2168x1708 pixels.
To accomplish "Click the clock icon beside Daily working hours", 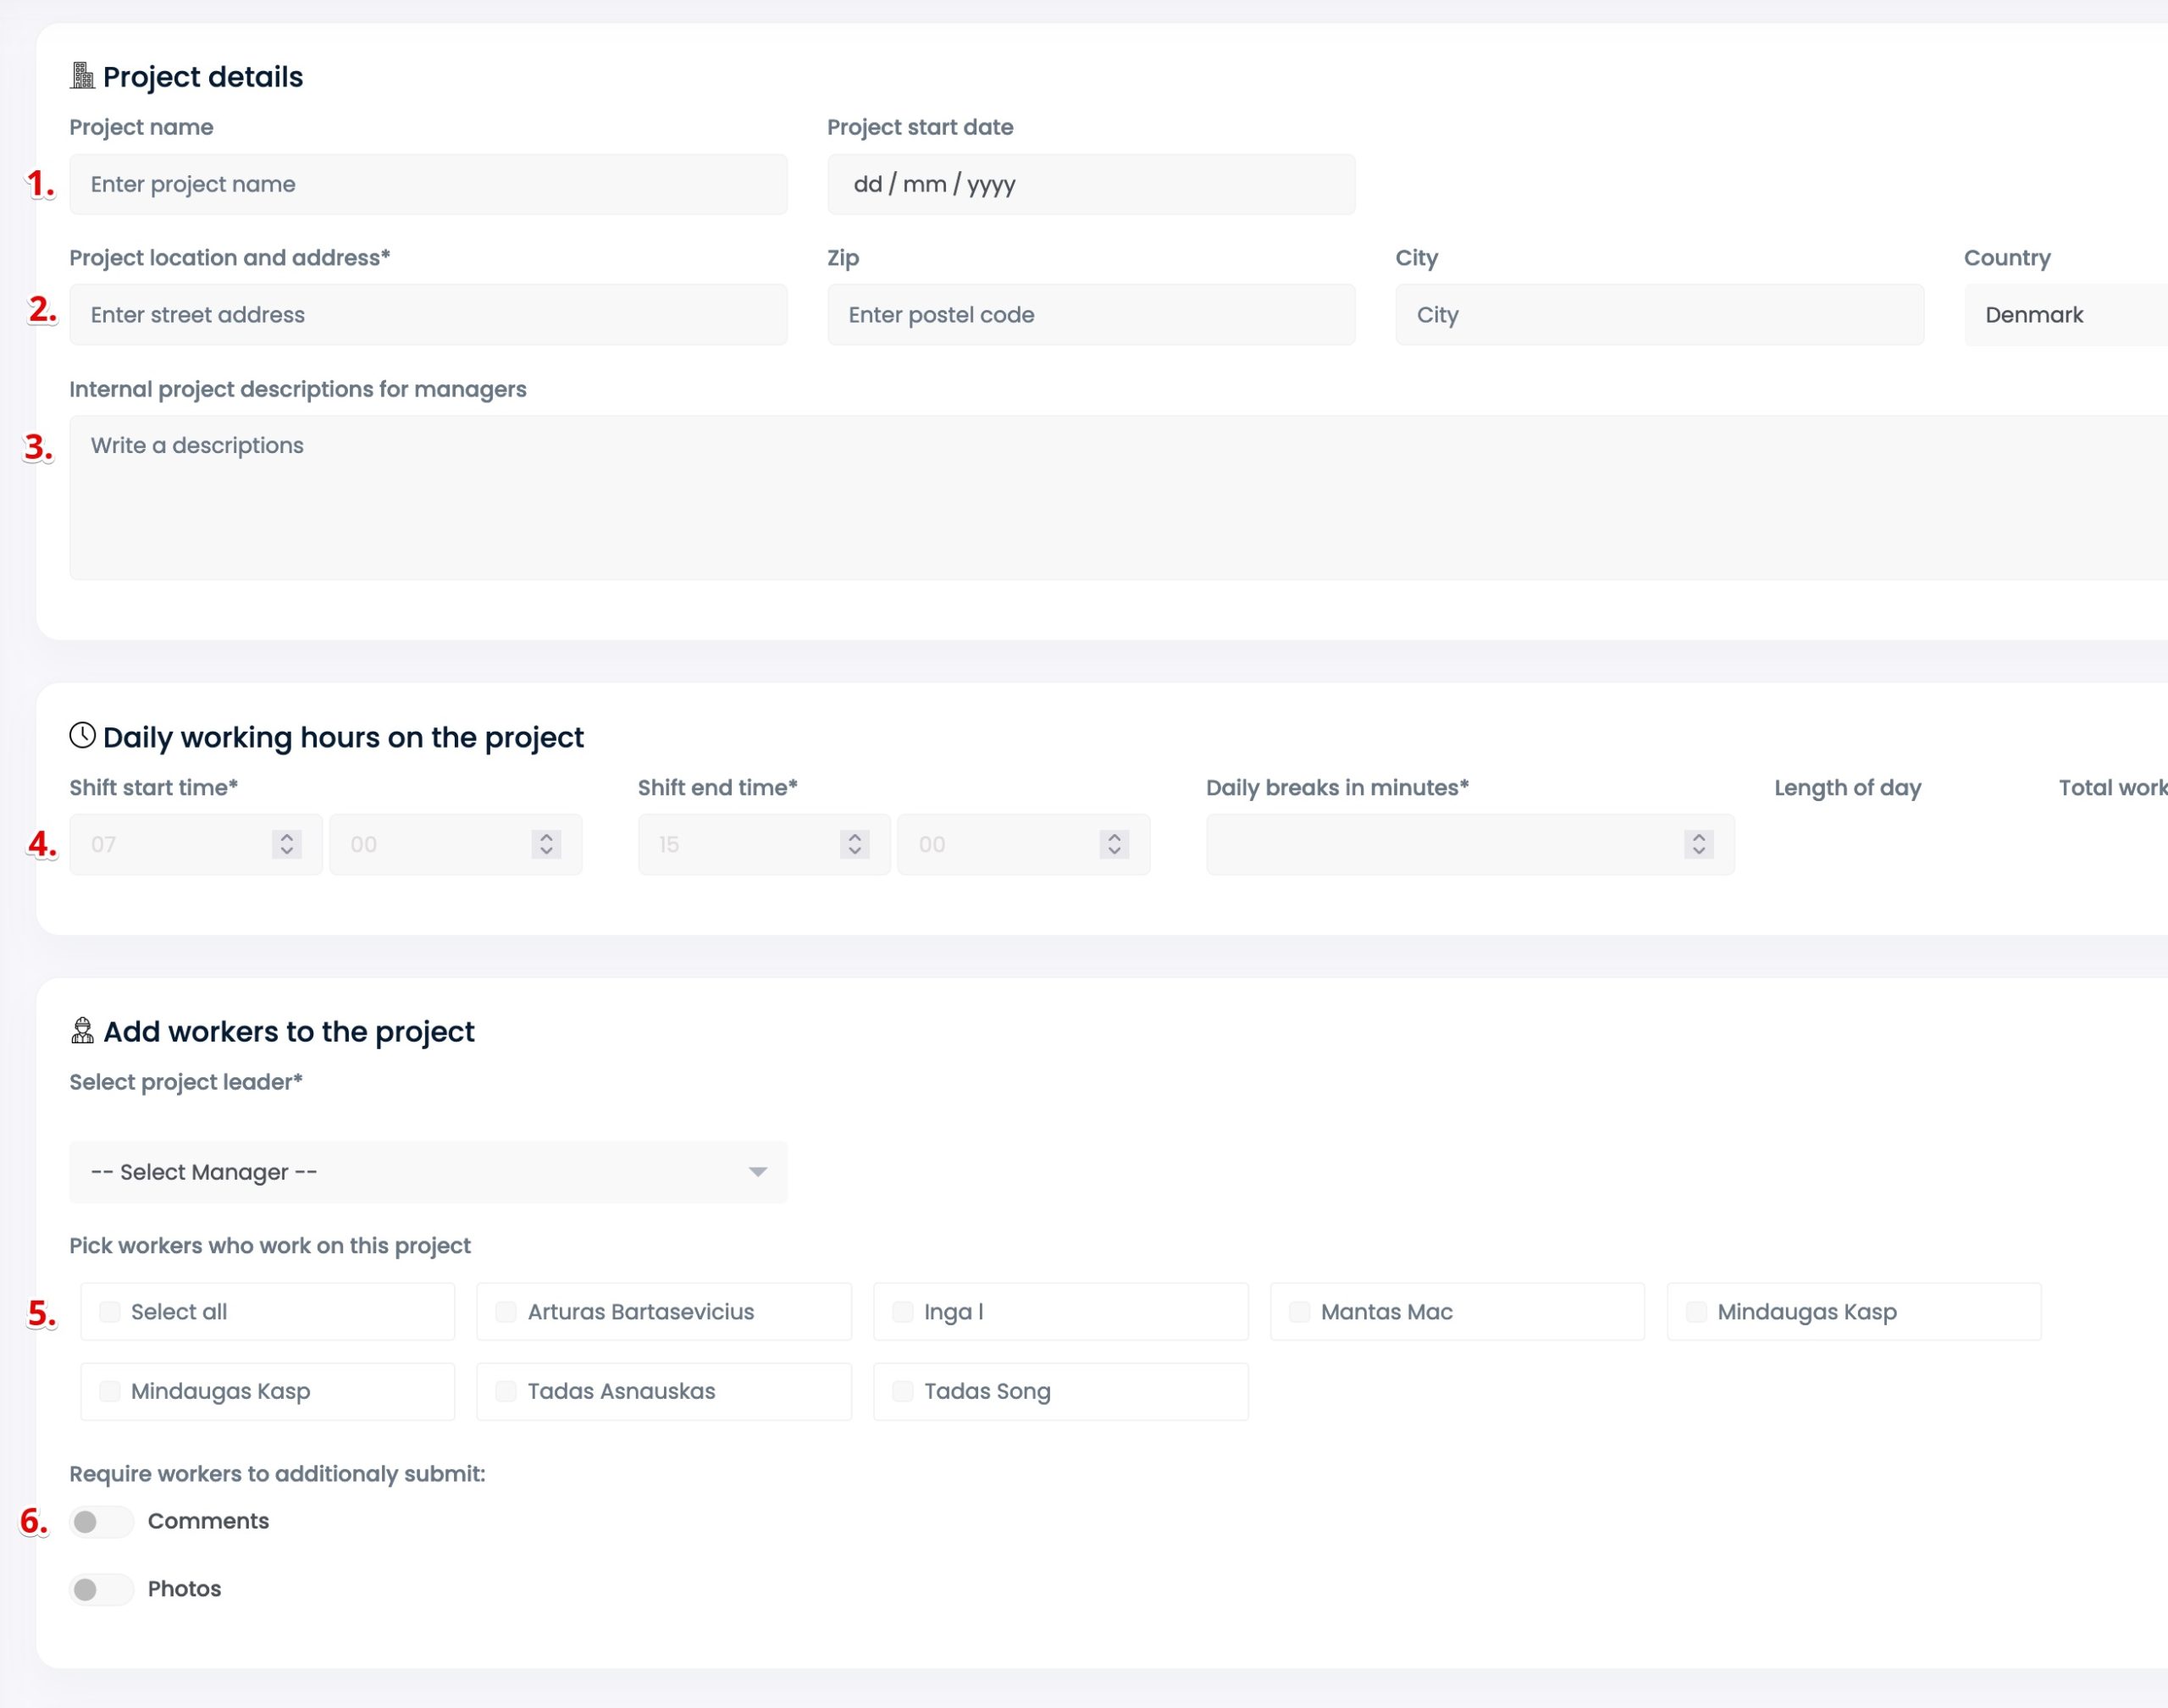I will tap(82, 736).
